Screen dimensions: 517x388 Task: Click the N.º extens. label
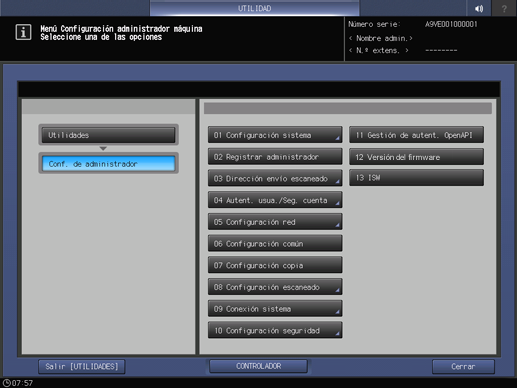click(x=379, y=50)
